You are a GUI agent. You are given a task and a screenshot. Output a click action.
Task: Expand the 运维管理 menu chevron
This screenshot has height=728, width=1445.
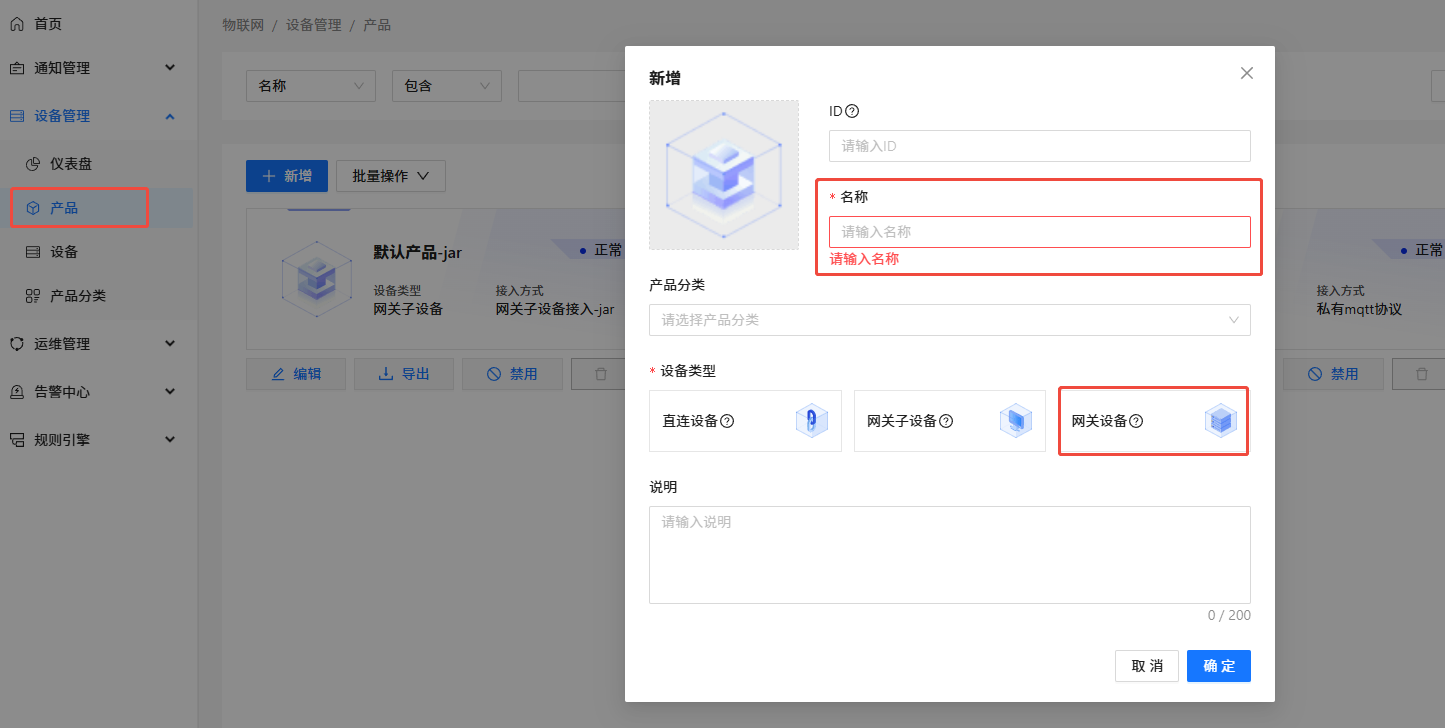tap(170, 344)
